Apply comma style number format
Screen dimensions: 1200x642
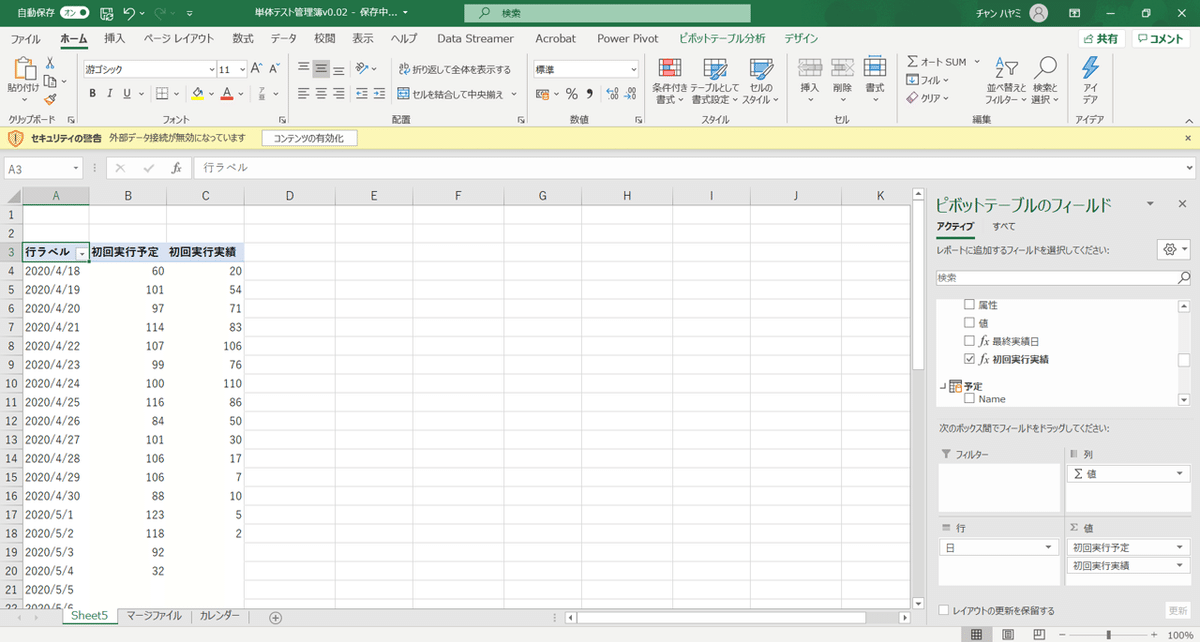point(590,94)
